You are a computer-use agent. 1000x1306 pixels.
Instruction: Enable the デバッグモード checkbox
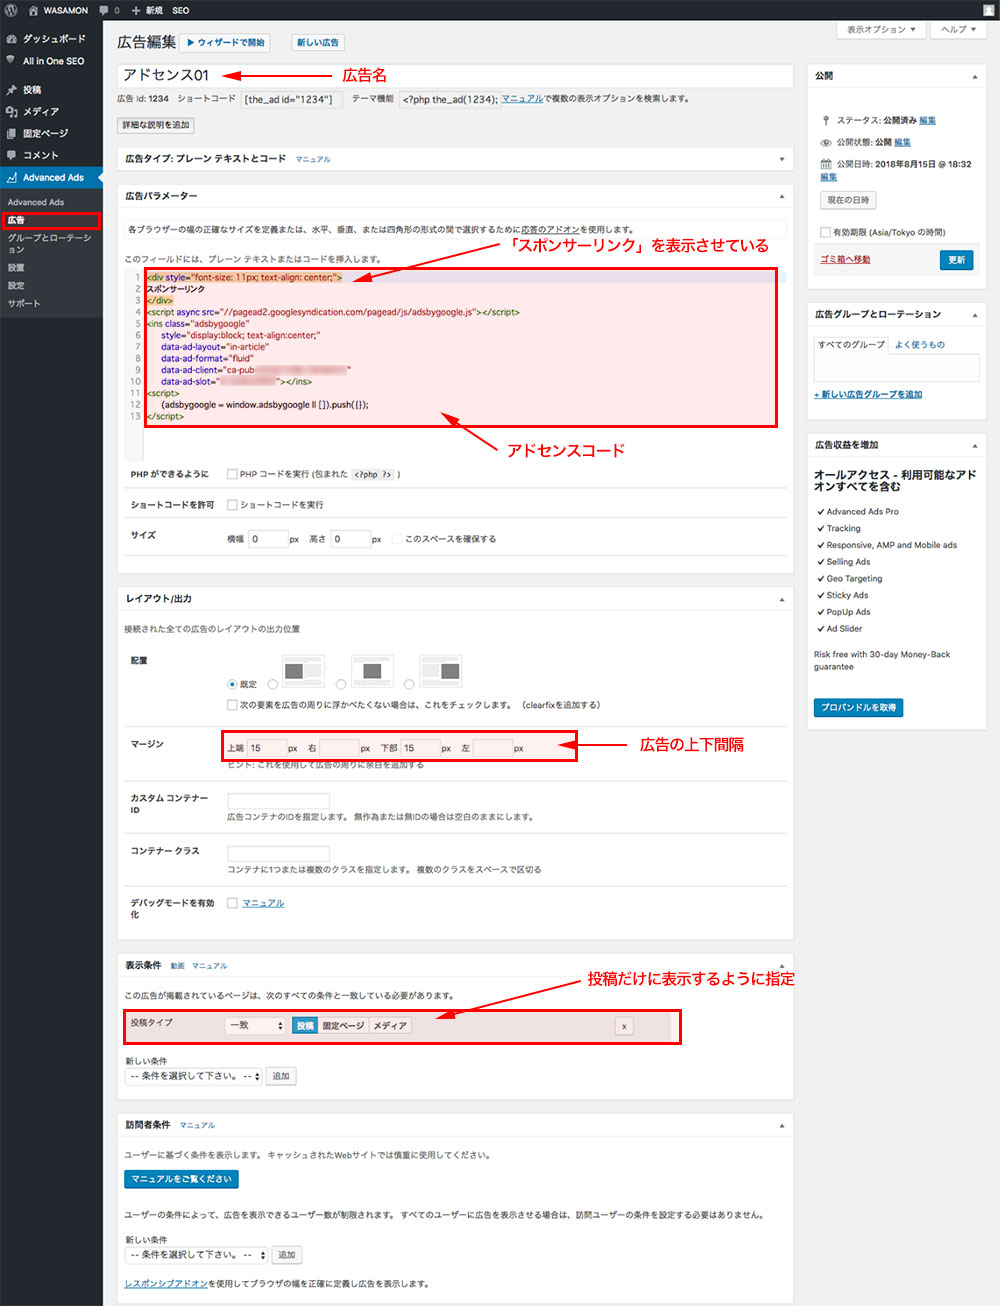[x=232, y=903]
